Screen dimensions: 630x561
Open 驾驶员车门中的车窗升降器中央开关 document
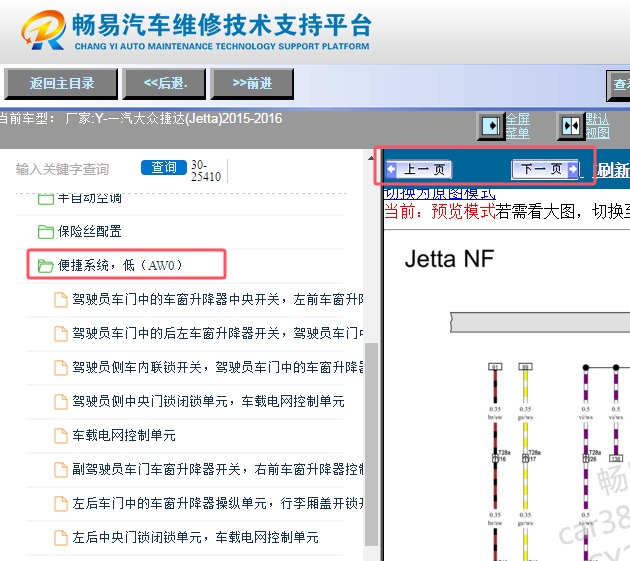(x=217, y=299)
